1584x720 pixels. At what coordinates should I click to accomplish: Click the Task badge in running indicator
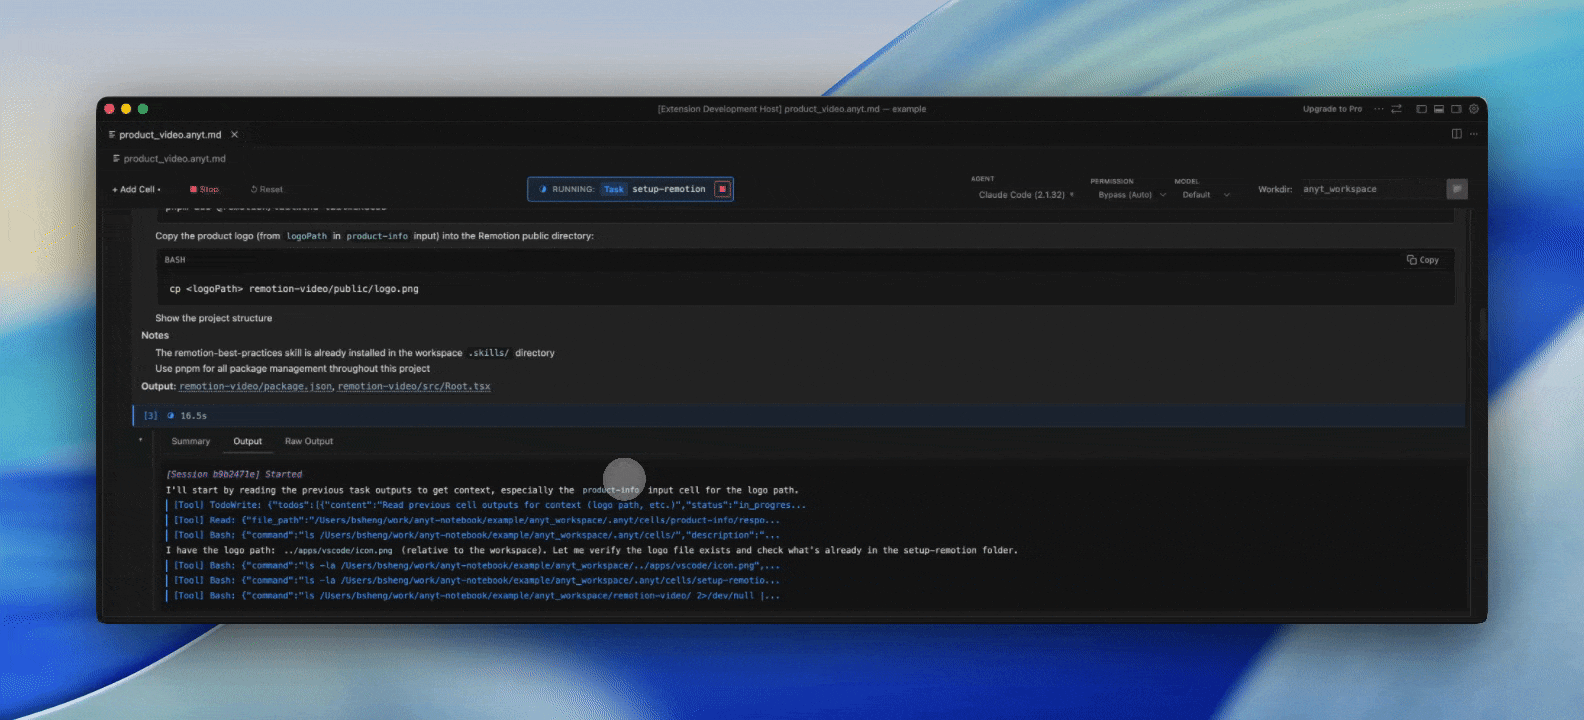click(613, 189)
